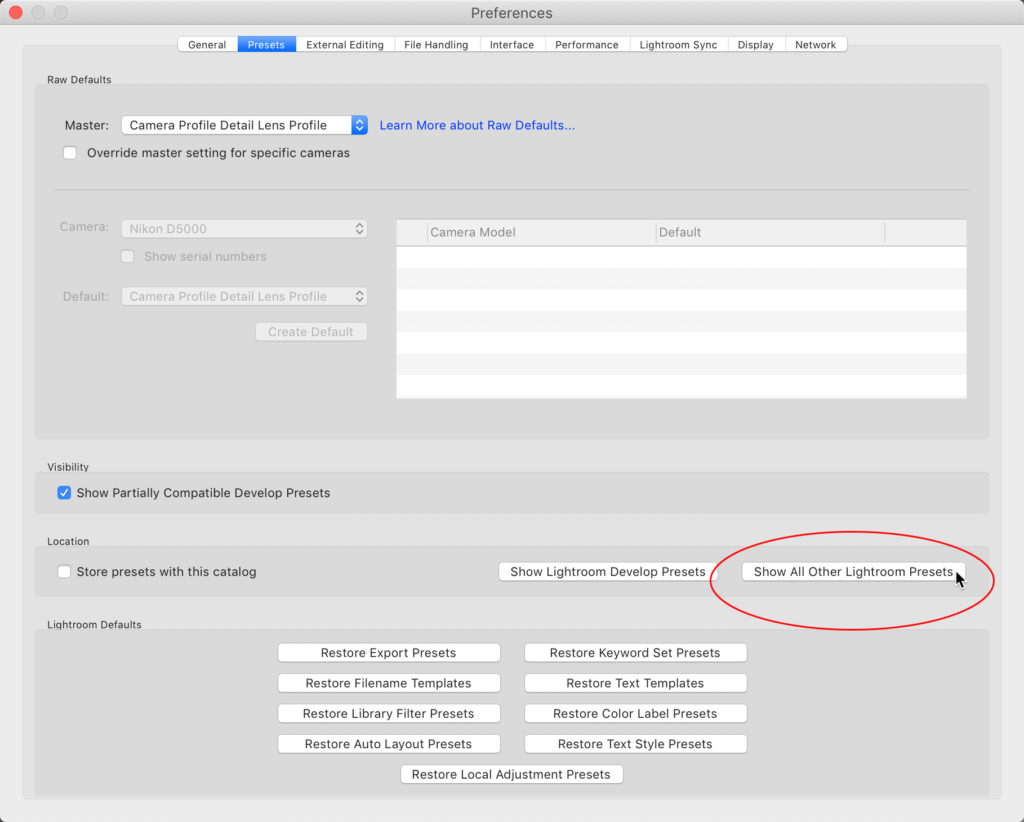This screenshot has width=1024, height=822.
Task: Select the Interface tab
Action: (x=511, y=44)
